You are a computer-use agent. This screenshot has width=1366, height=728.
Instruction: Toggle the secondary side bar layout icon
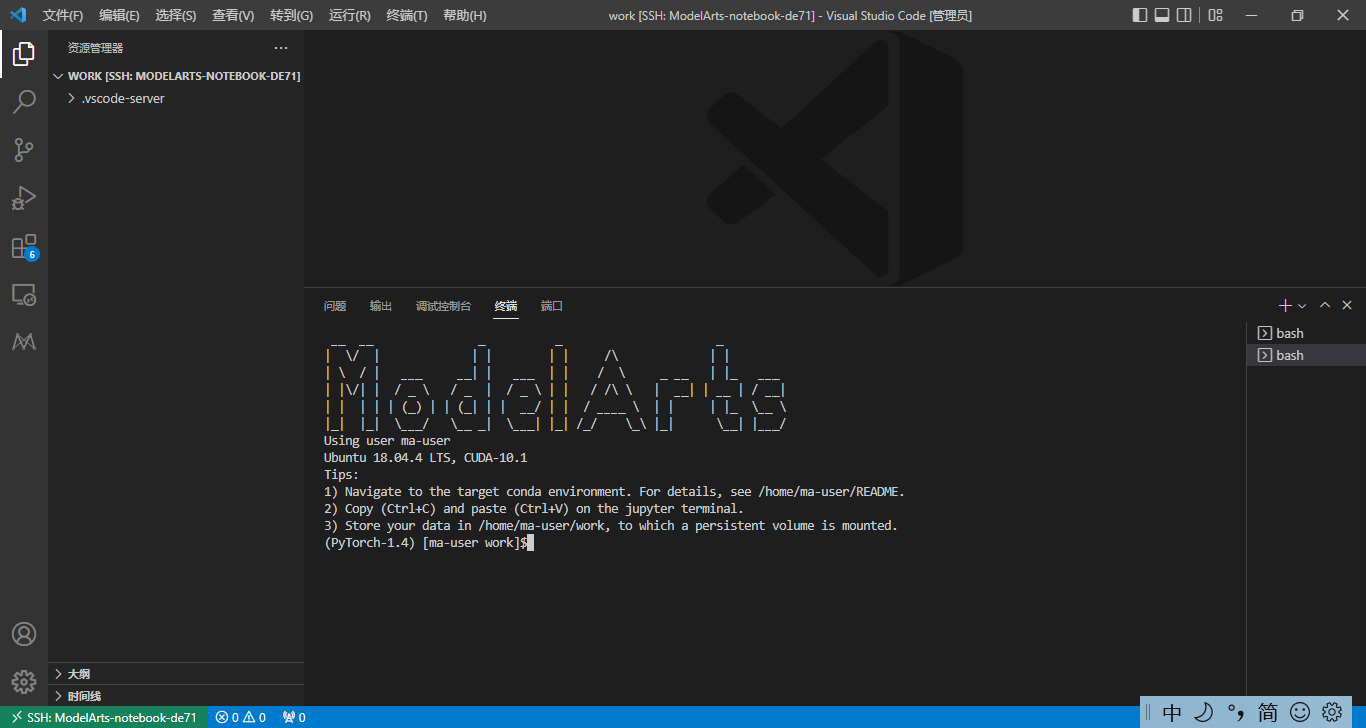(1184, 15)
